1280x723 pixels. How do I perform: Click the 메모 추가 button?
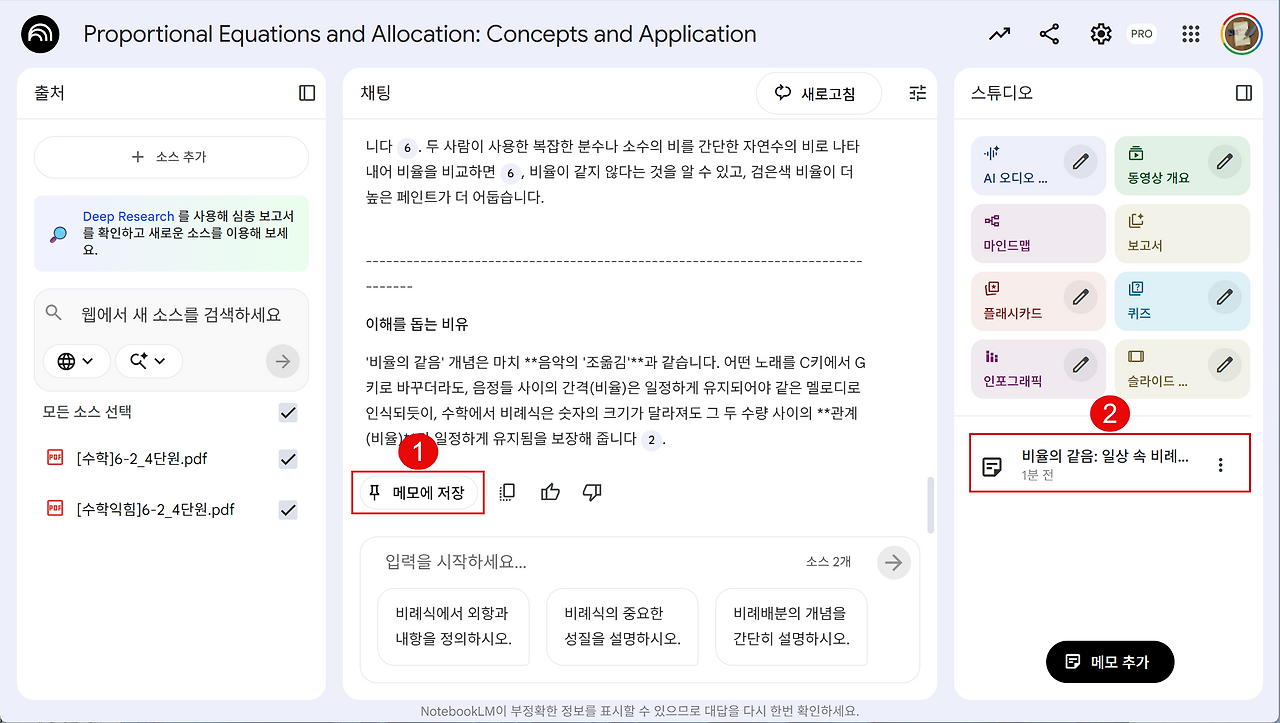[1109, 662]
